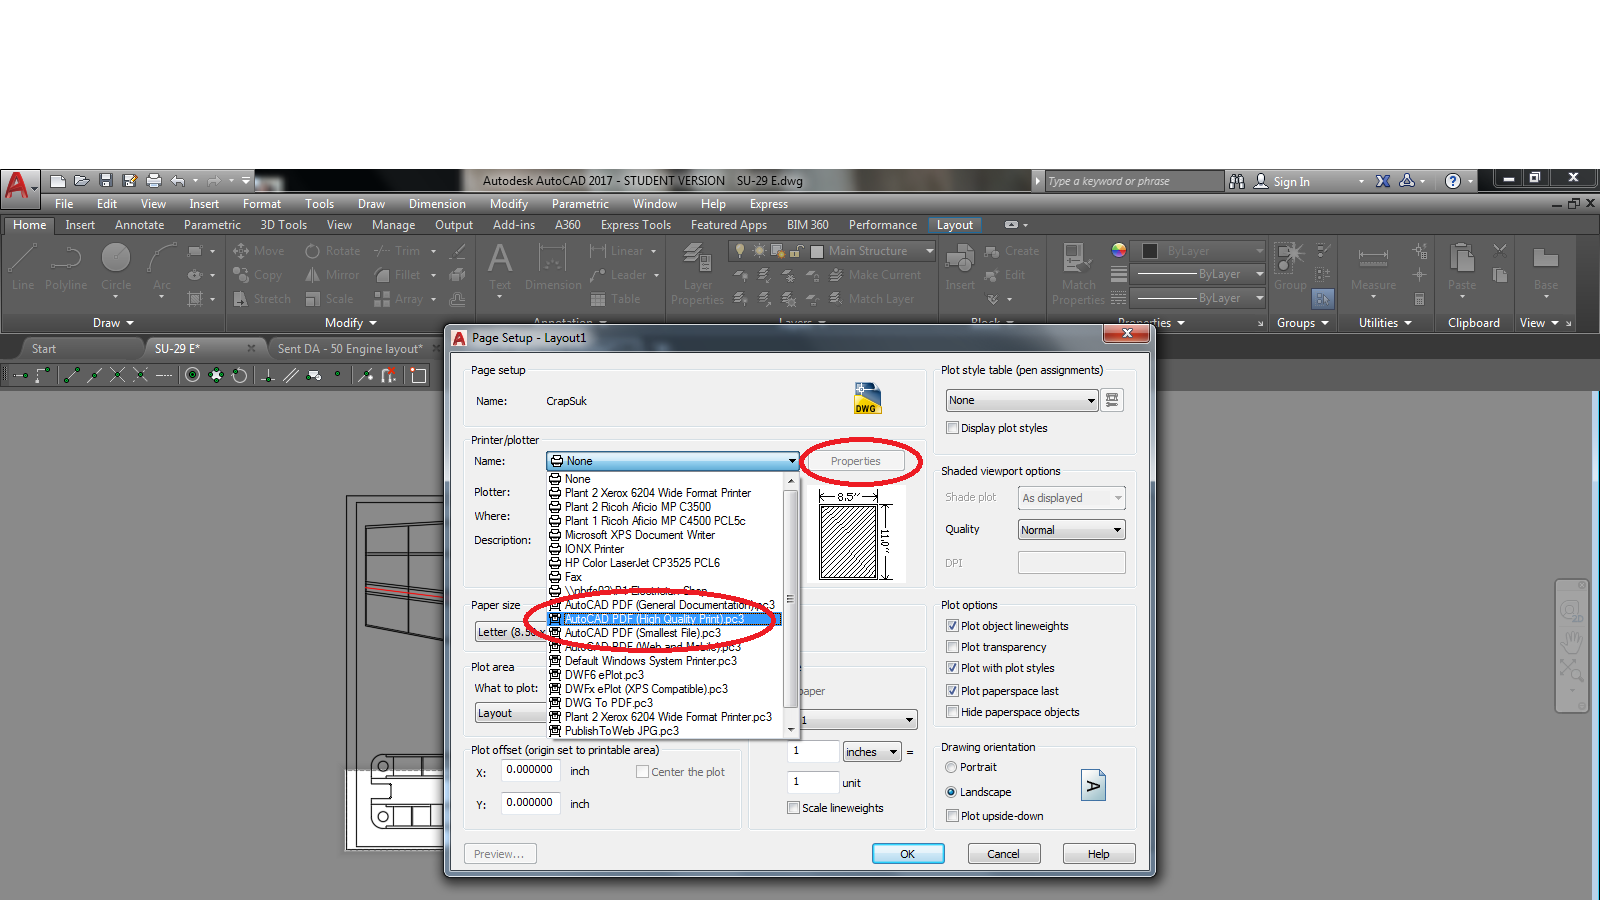The width and height of the screenshot is (1600, 900).
Task: Click the Help question mark icon
Action: tap(1453, 181)
